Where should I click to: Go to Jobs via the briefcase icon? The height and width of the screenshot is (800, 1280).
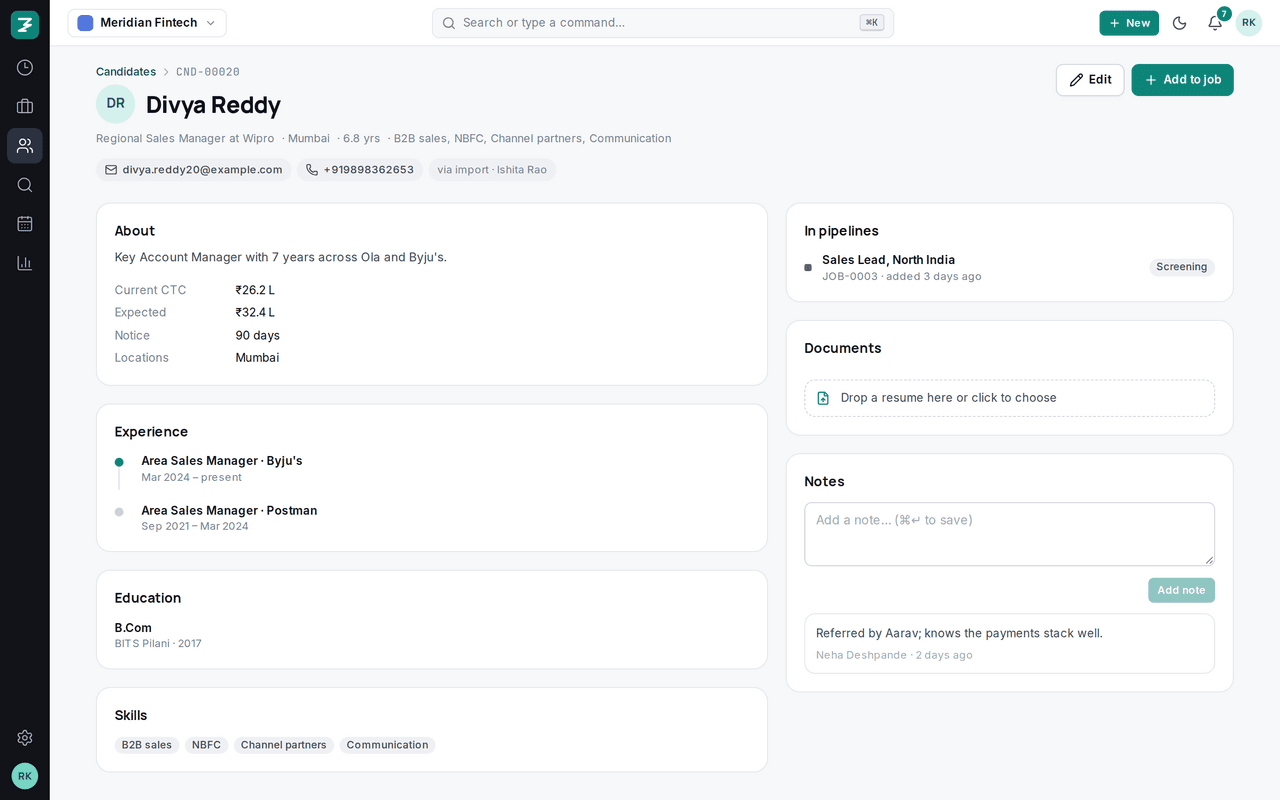click(25, 107)
